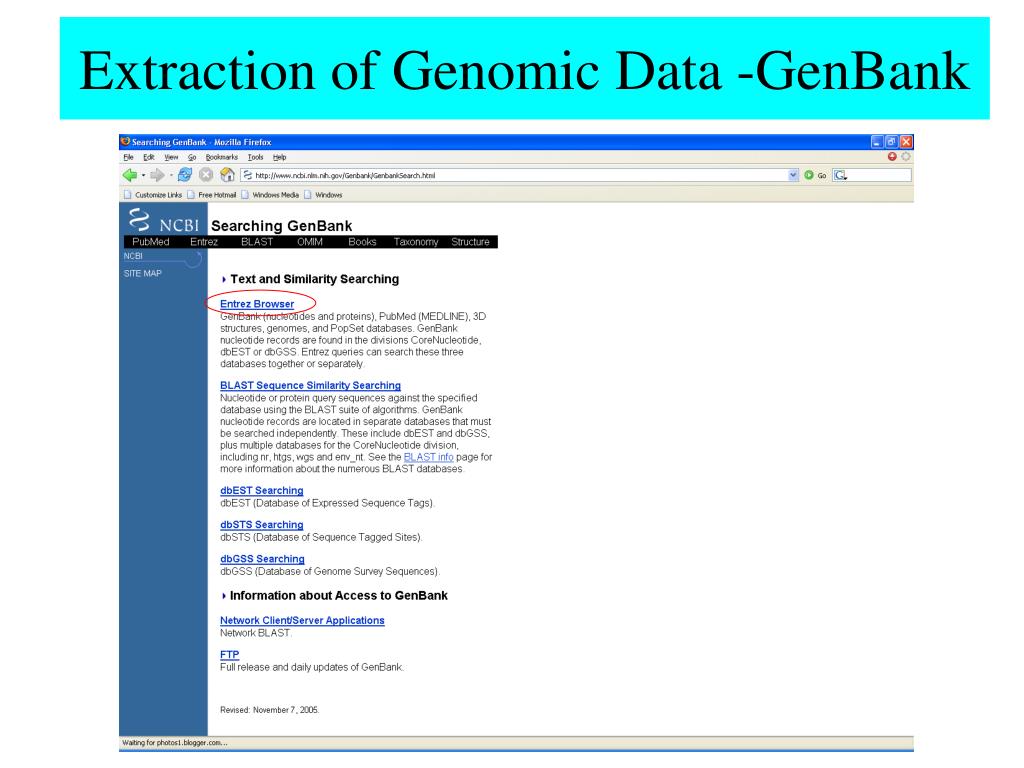Open the Customize Links bookmark
This screenshot has width=1024, height=768.
pyautogui.click(x=153, y=195)
